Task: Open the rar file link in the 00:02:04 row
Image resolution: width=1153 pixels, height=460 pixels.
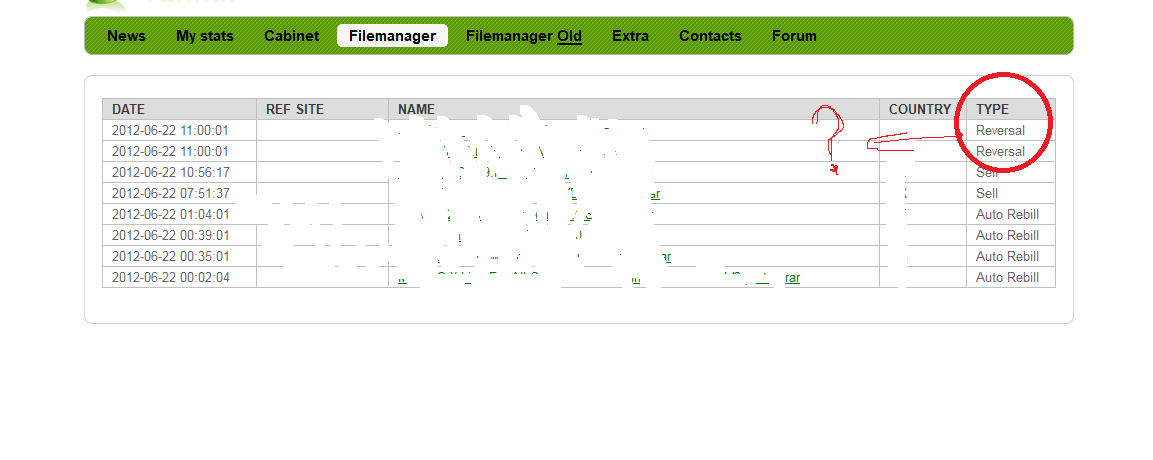Action: point(792,278)
